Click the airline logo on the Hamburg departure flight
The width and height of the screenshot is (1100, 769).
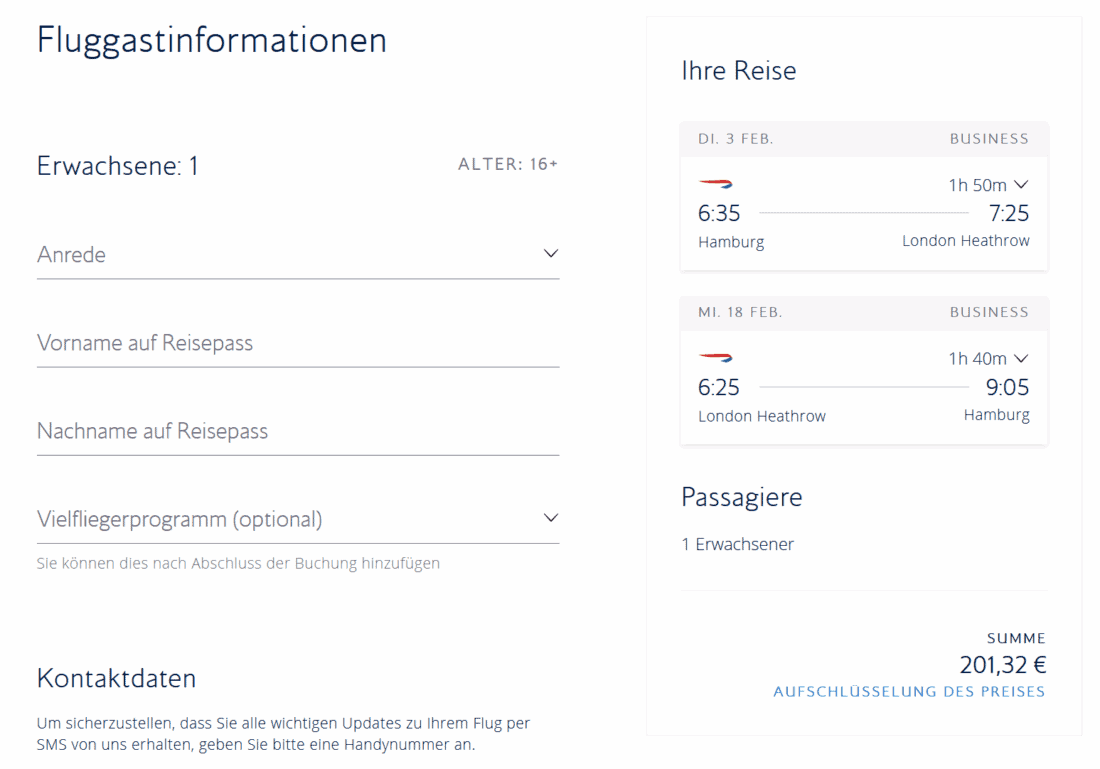(x=715, y=184)
